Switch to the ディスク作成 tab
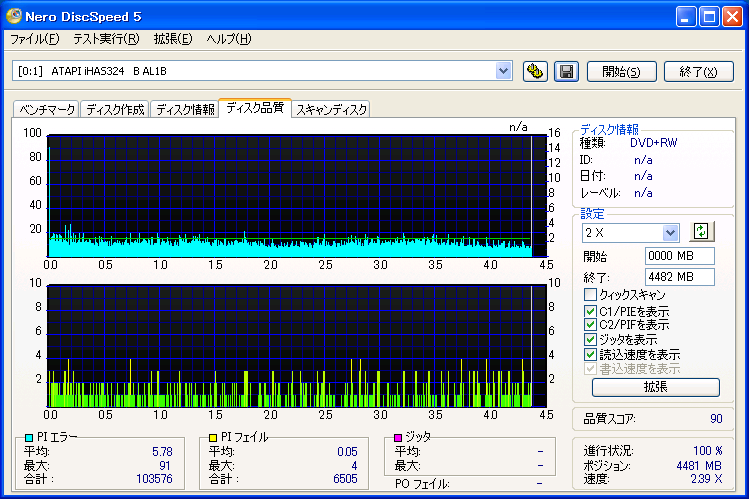This screenshot has height=499, width=749. click(x=115, y=109)
